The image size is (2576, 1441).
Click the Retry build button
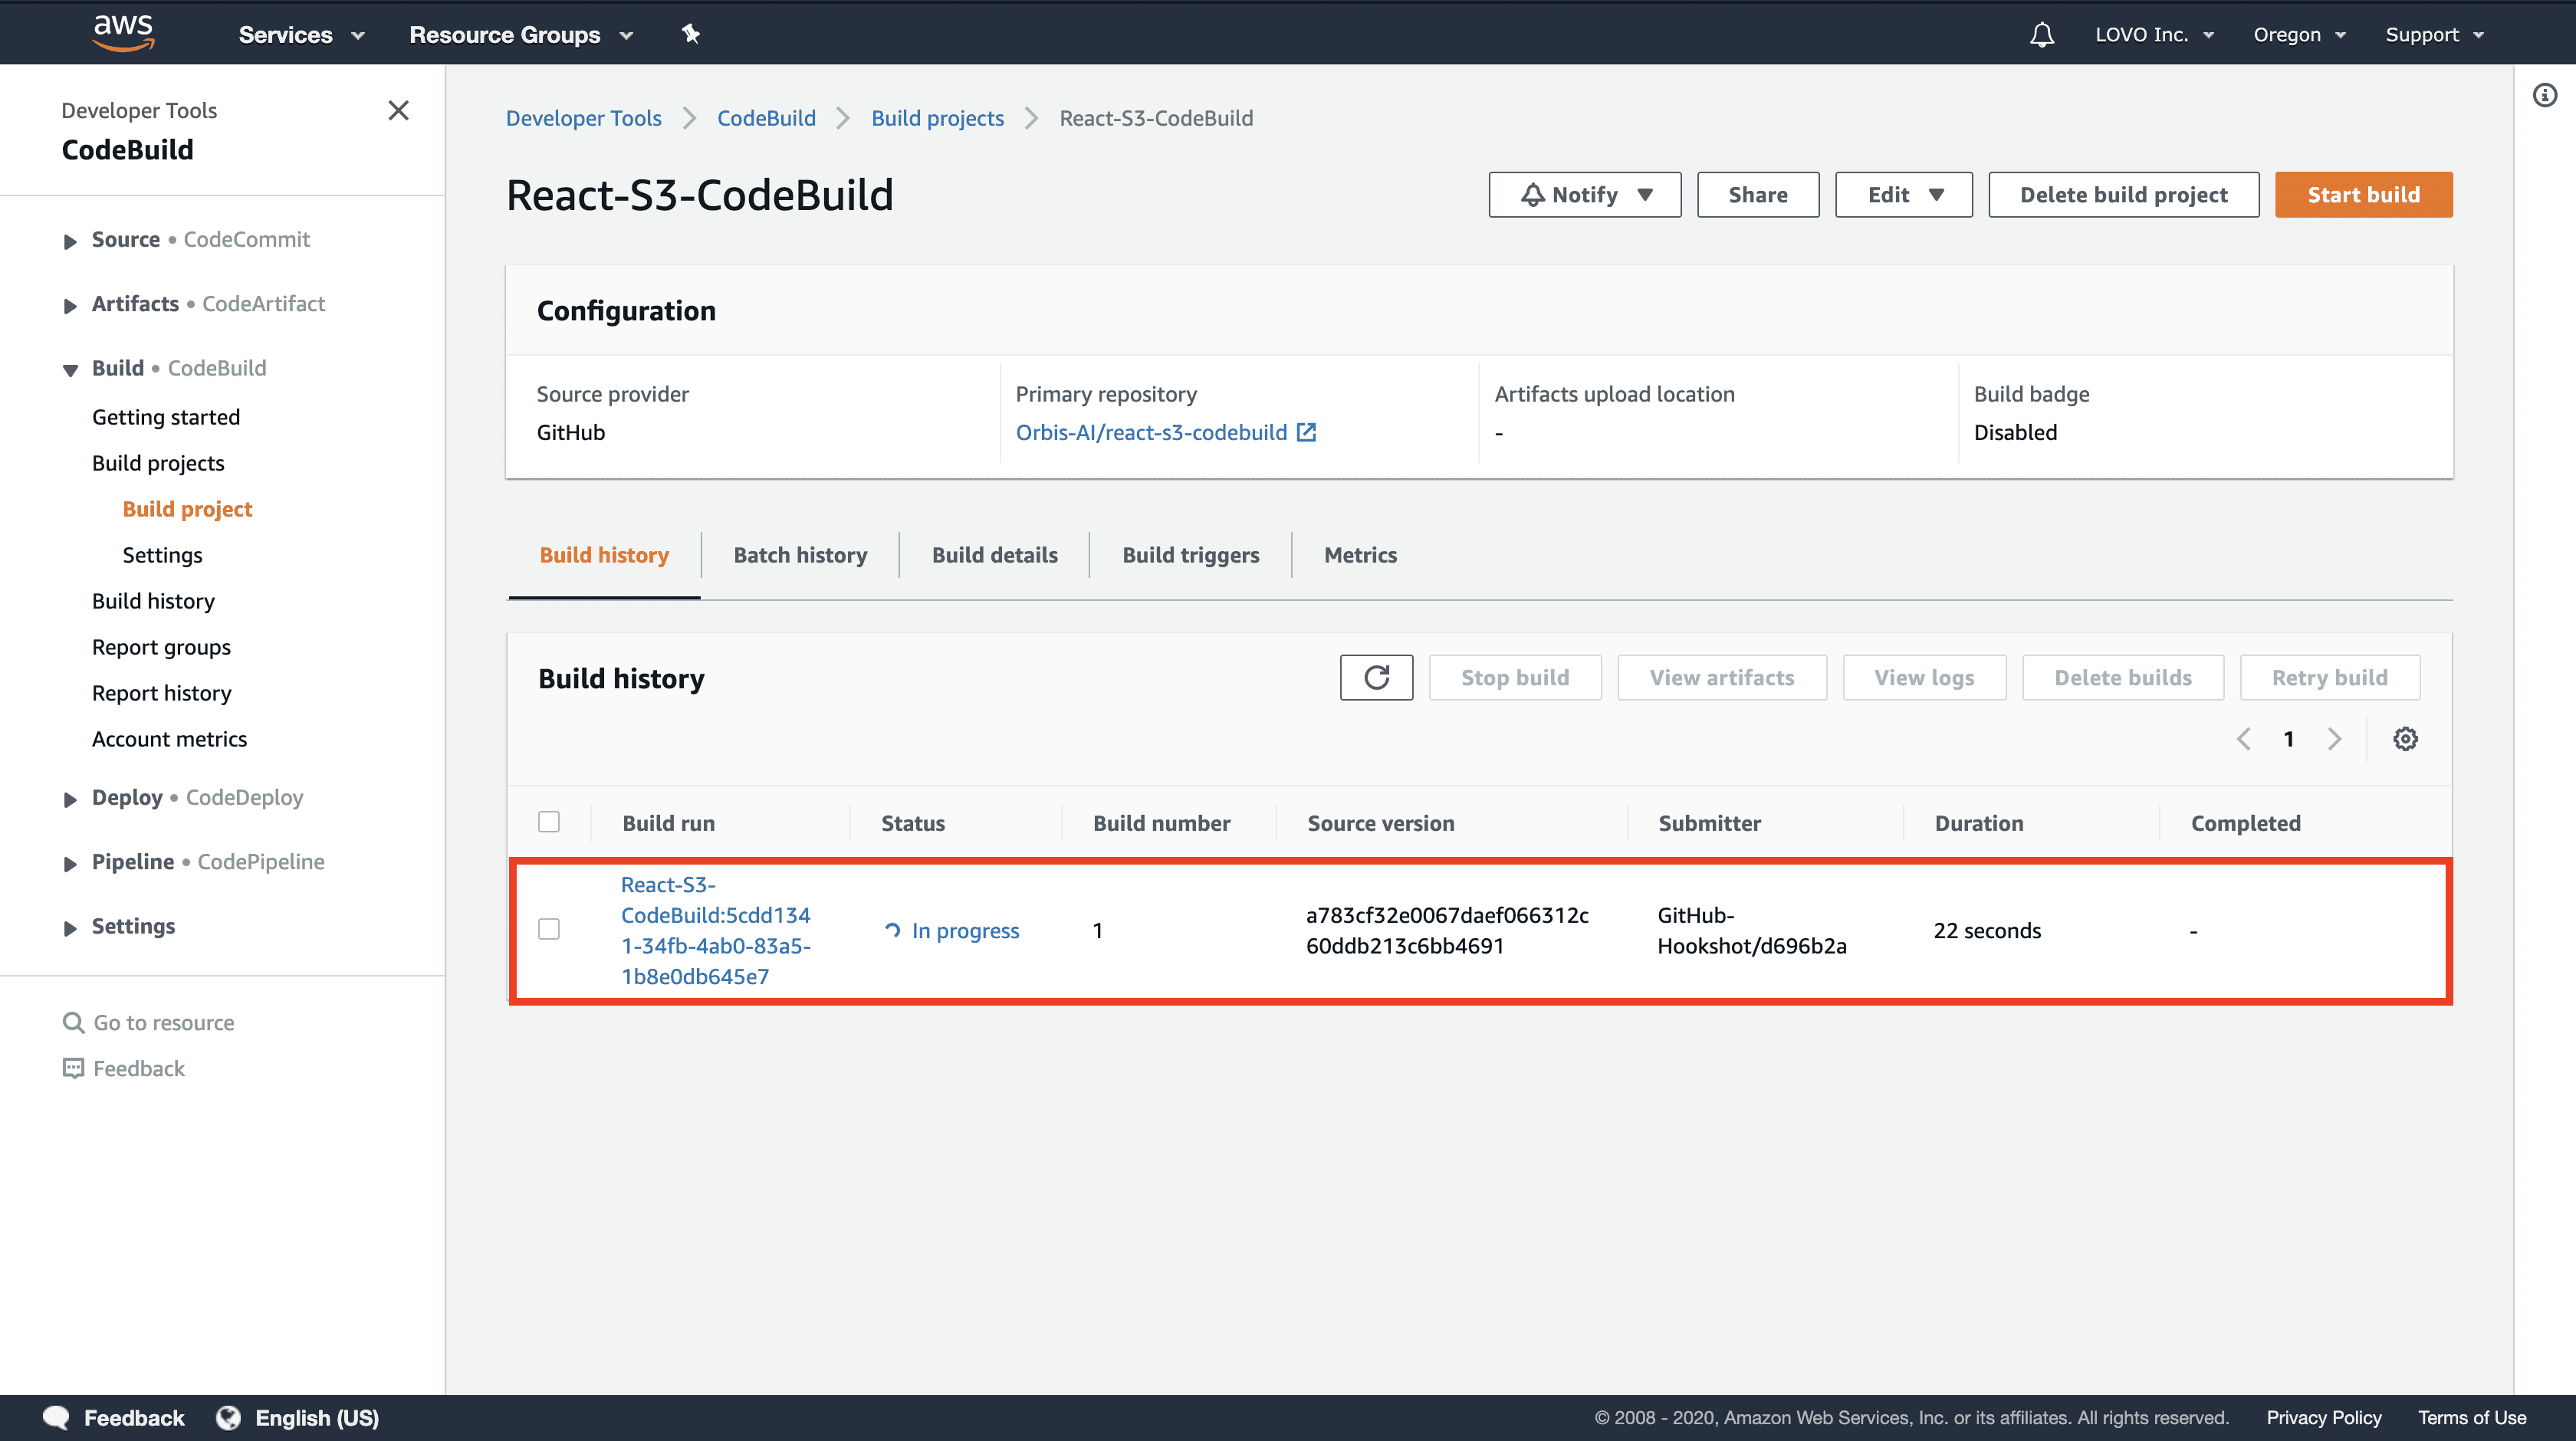(2329, 677)
